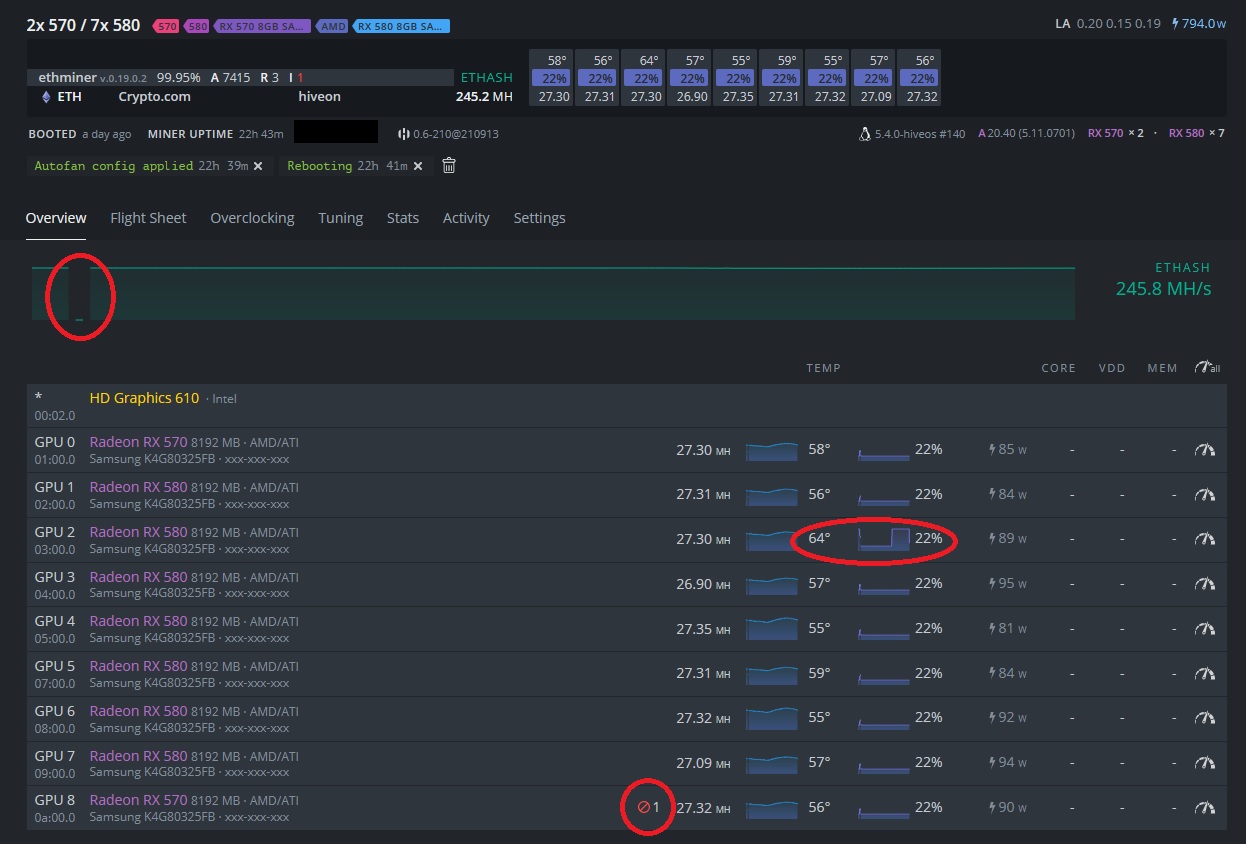
Task: Click the hiveon pool link
Action: [319, 96]
